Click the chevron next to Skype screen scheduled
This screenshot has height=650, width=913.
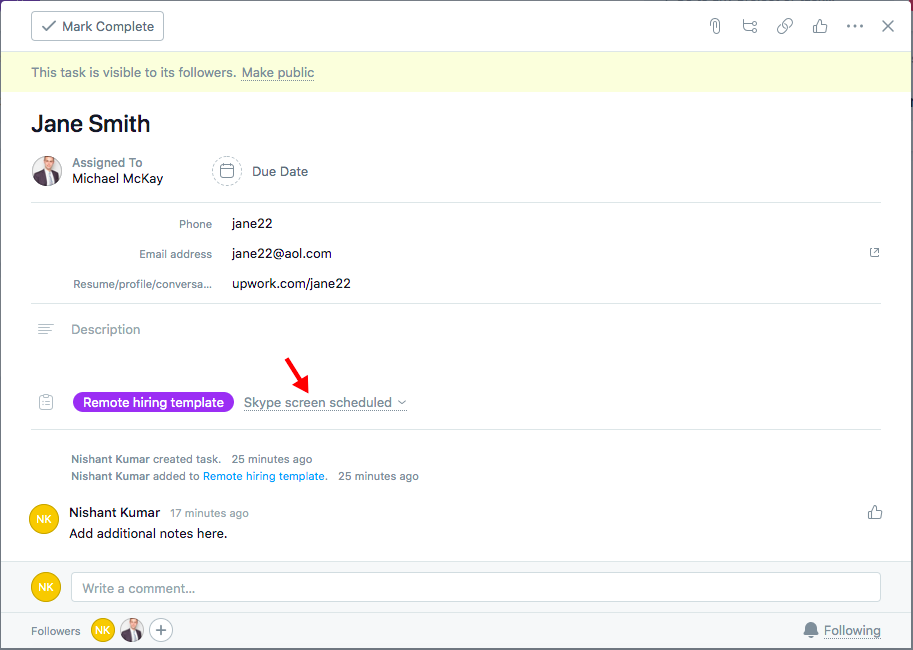(402, 402)
